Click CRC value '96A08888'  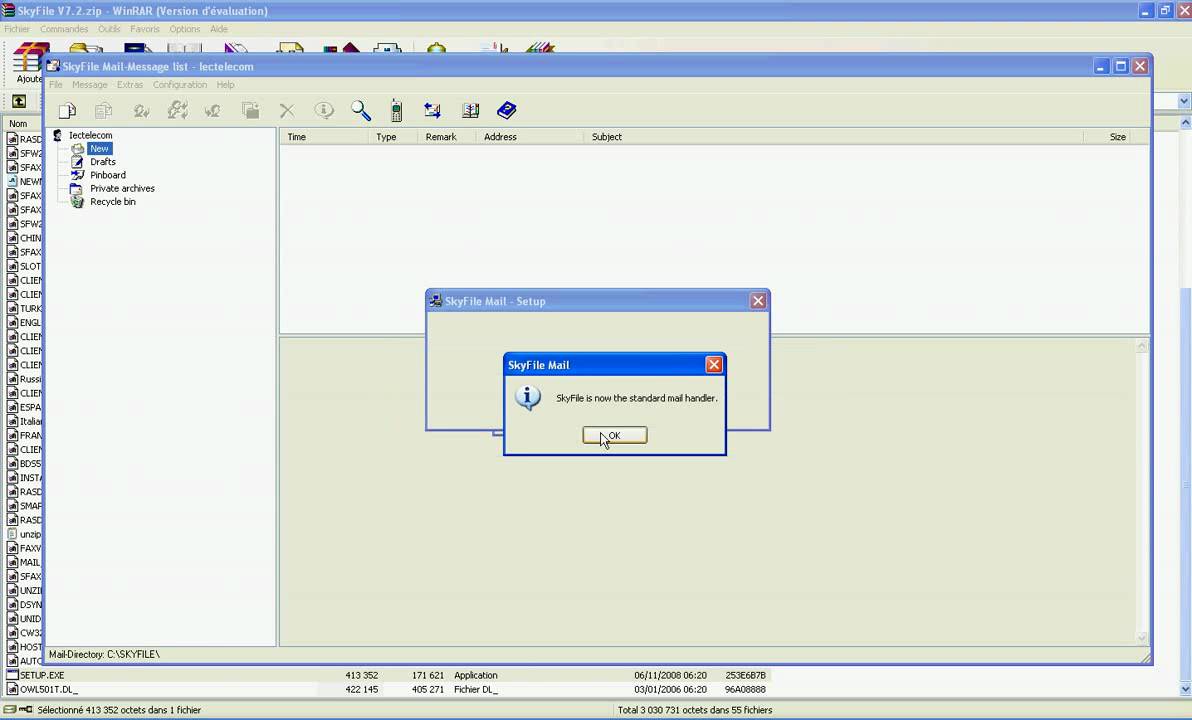click(x=745, y=690)
